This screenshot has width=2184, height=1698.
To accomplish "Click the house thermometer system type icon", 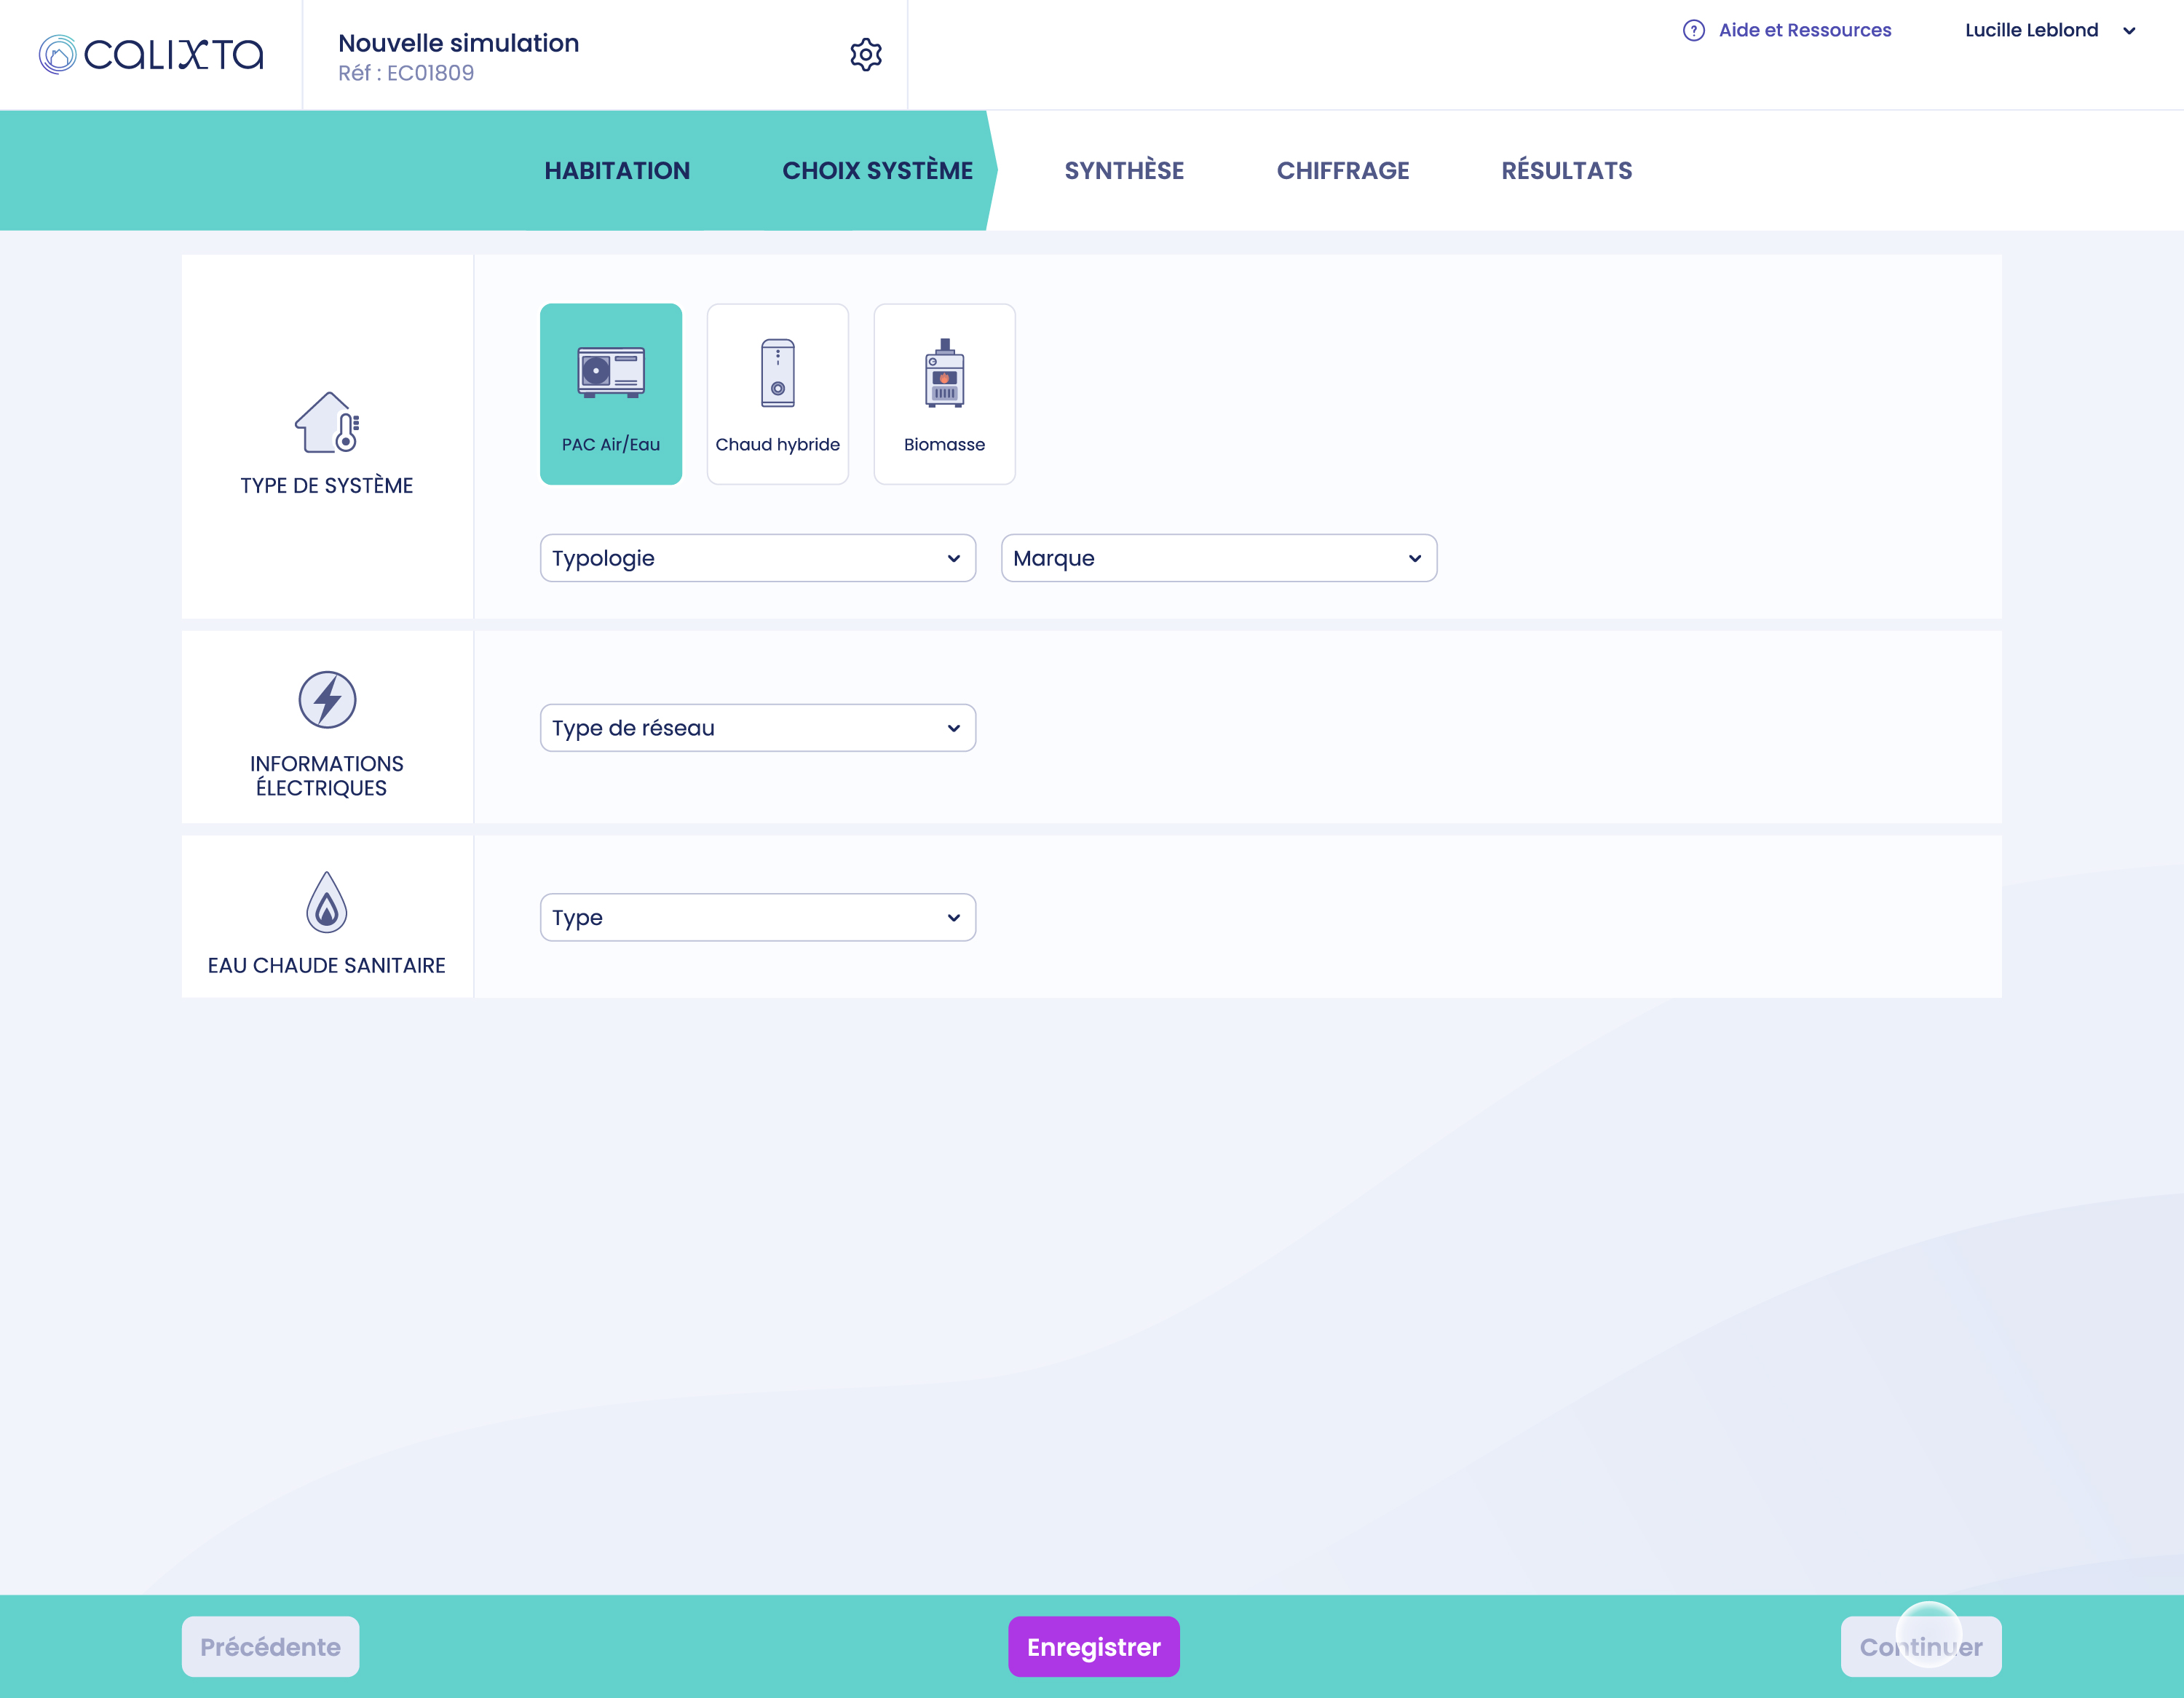I will (x=327, y=422).
